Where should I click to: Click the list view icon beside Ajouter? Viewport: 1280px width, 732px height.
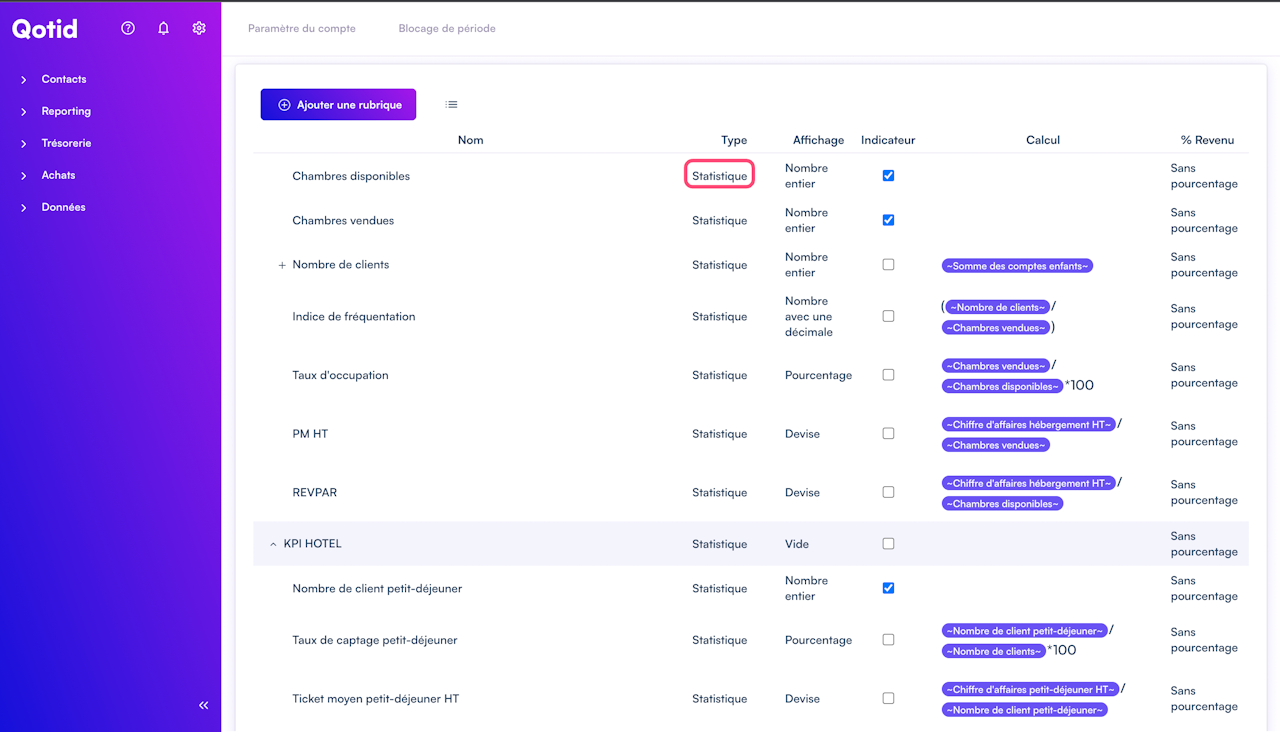pos(452,105)
